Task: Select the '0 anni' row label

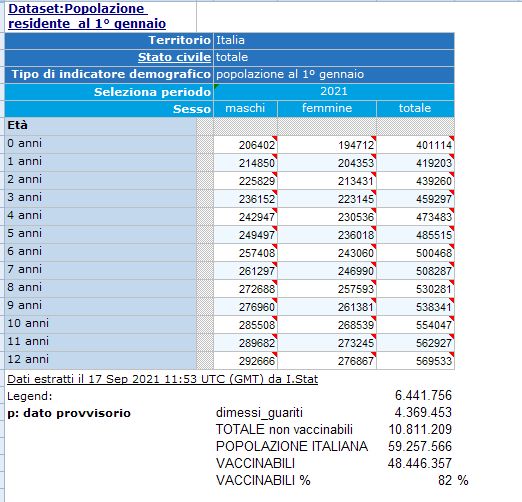Action: (100, 144)
